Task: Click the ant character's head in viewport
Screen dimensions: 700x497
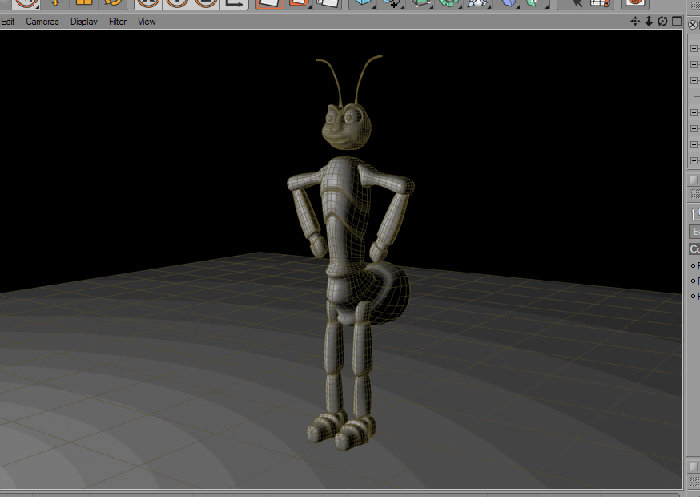Action: pos(347,126)
